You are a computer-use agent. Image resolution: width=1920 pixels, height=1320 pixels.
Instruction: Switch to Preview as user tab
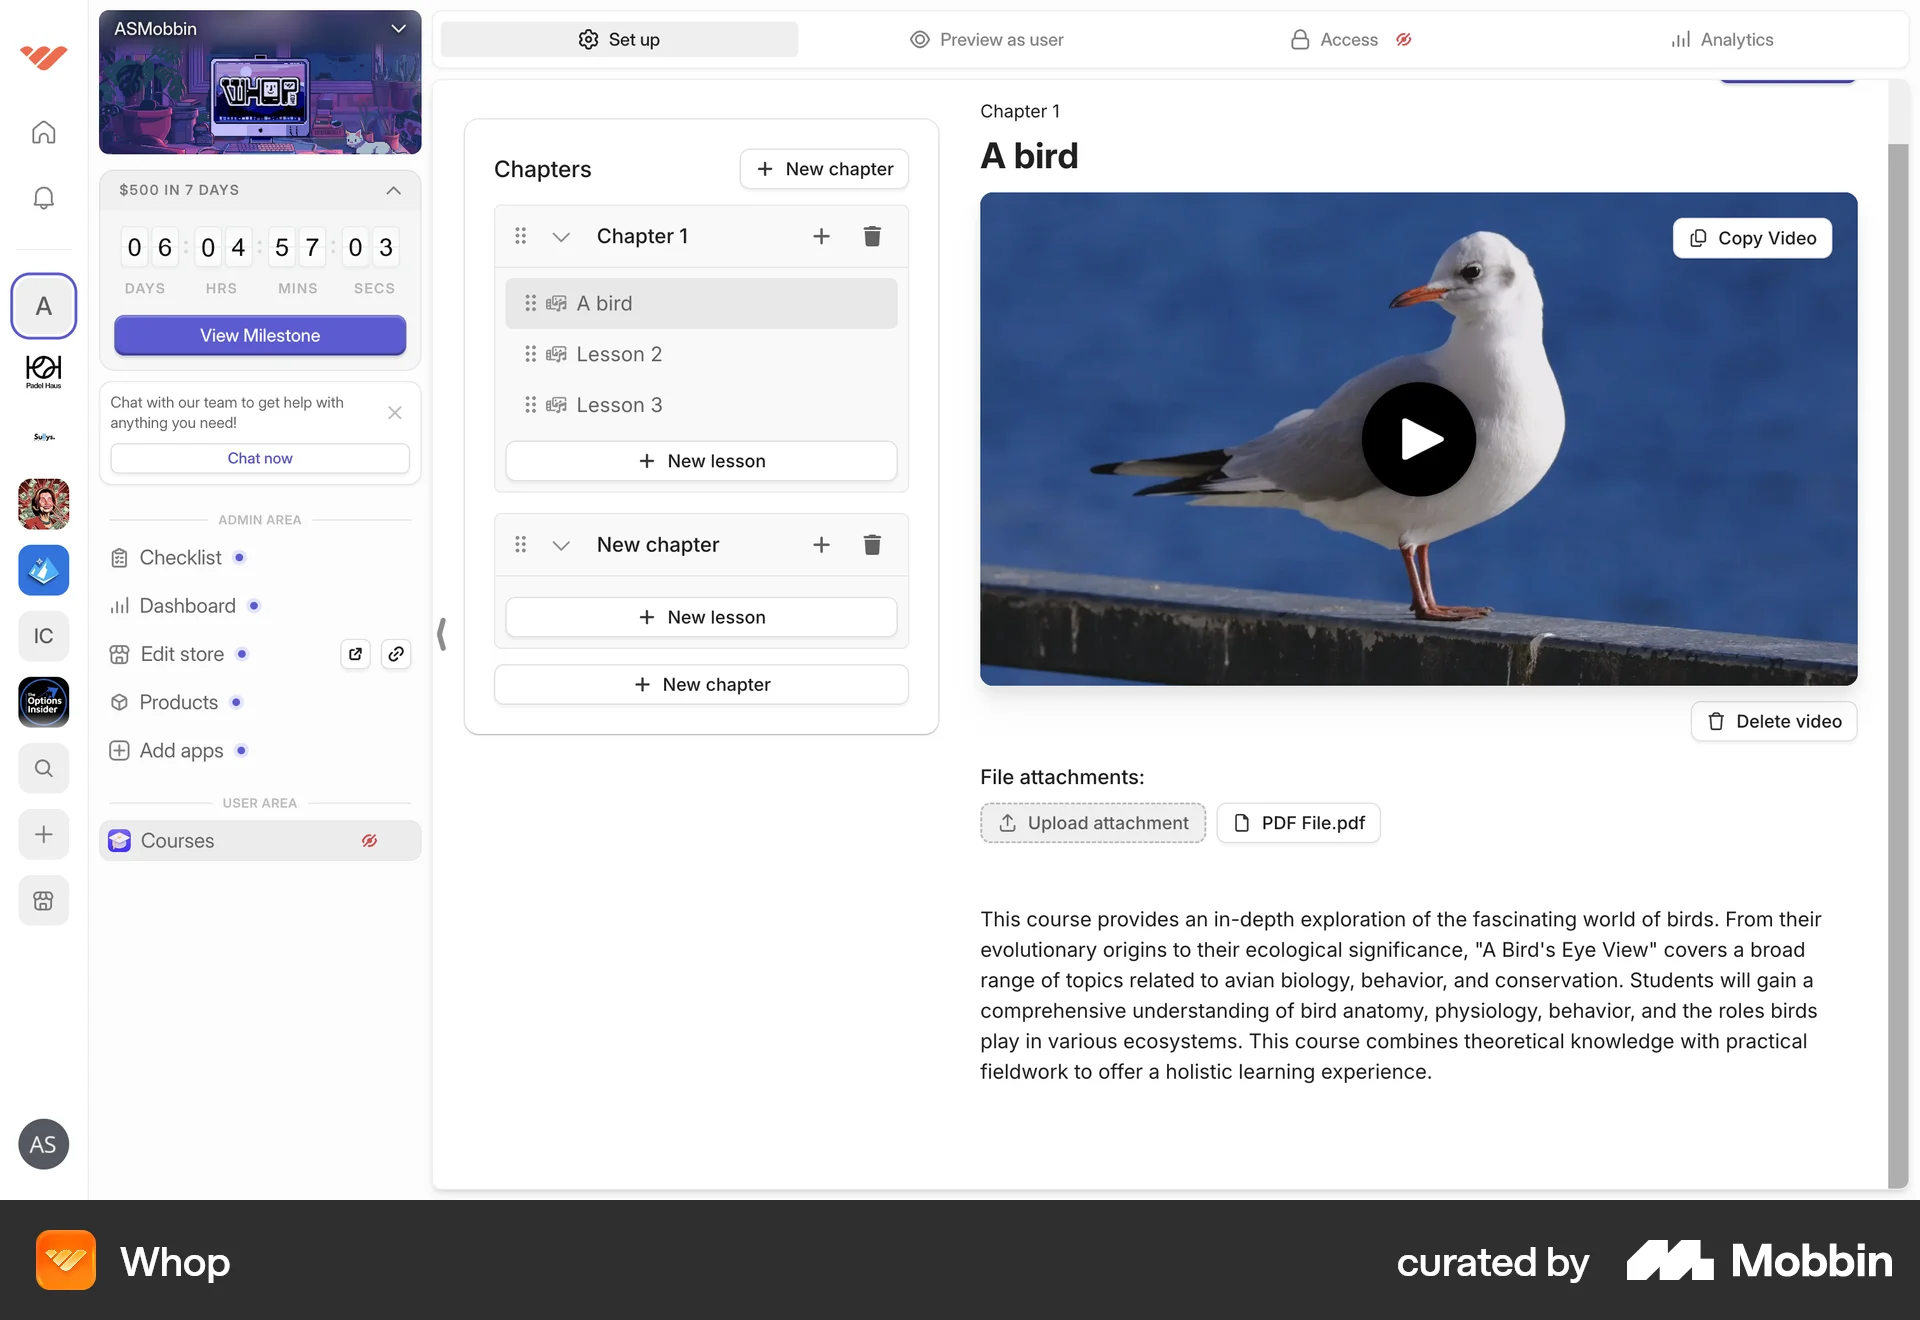tap(986, 39)
